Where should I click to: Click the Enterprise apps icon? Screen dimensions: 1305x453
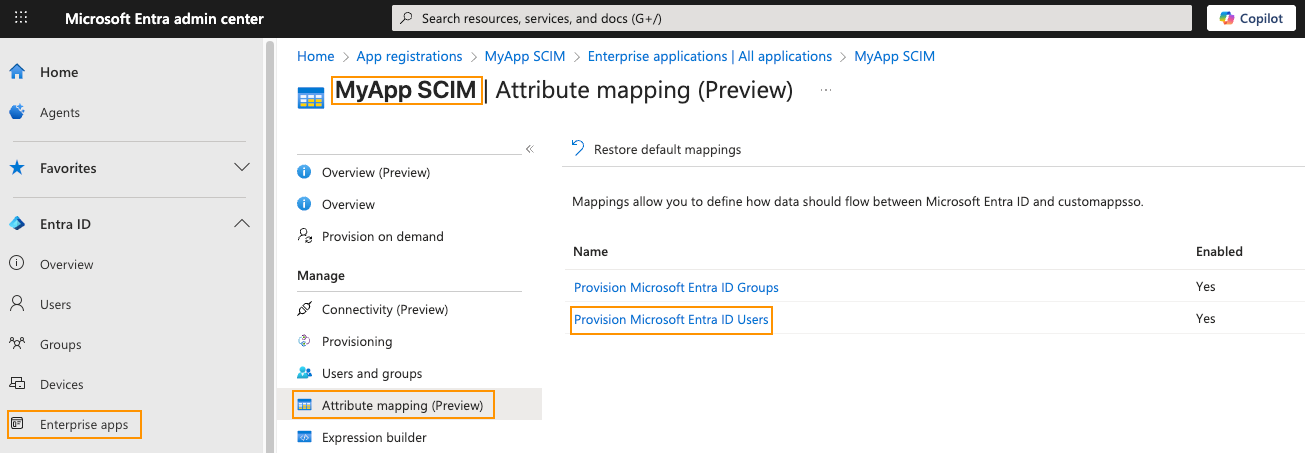17,424
